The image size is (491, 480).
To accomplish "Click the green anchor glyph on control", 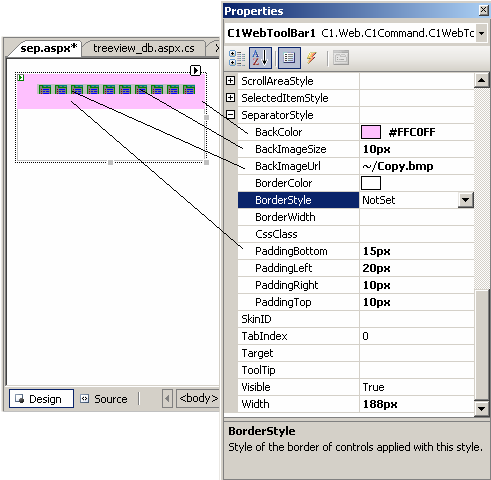I will coord(21,77).
